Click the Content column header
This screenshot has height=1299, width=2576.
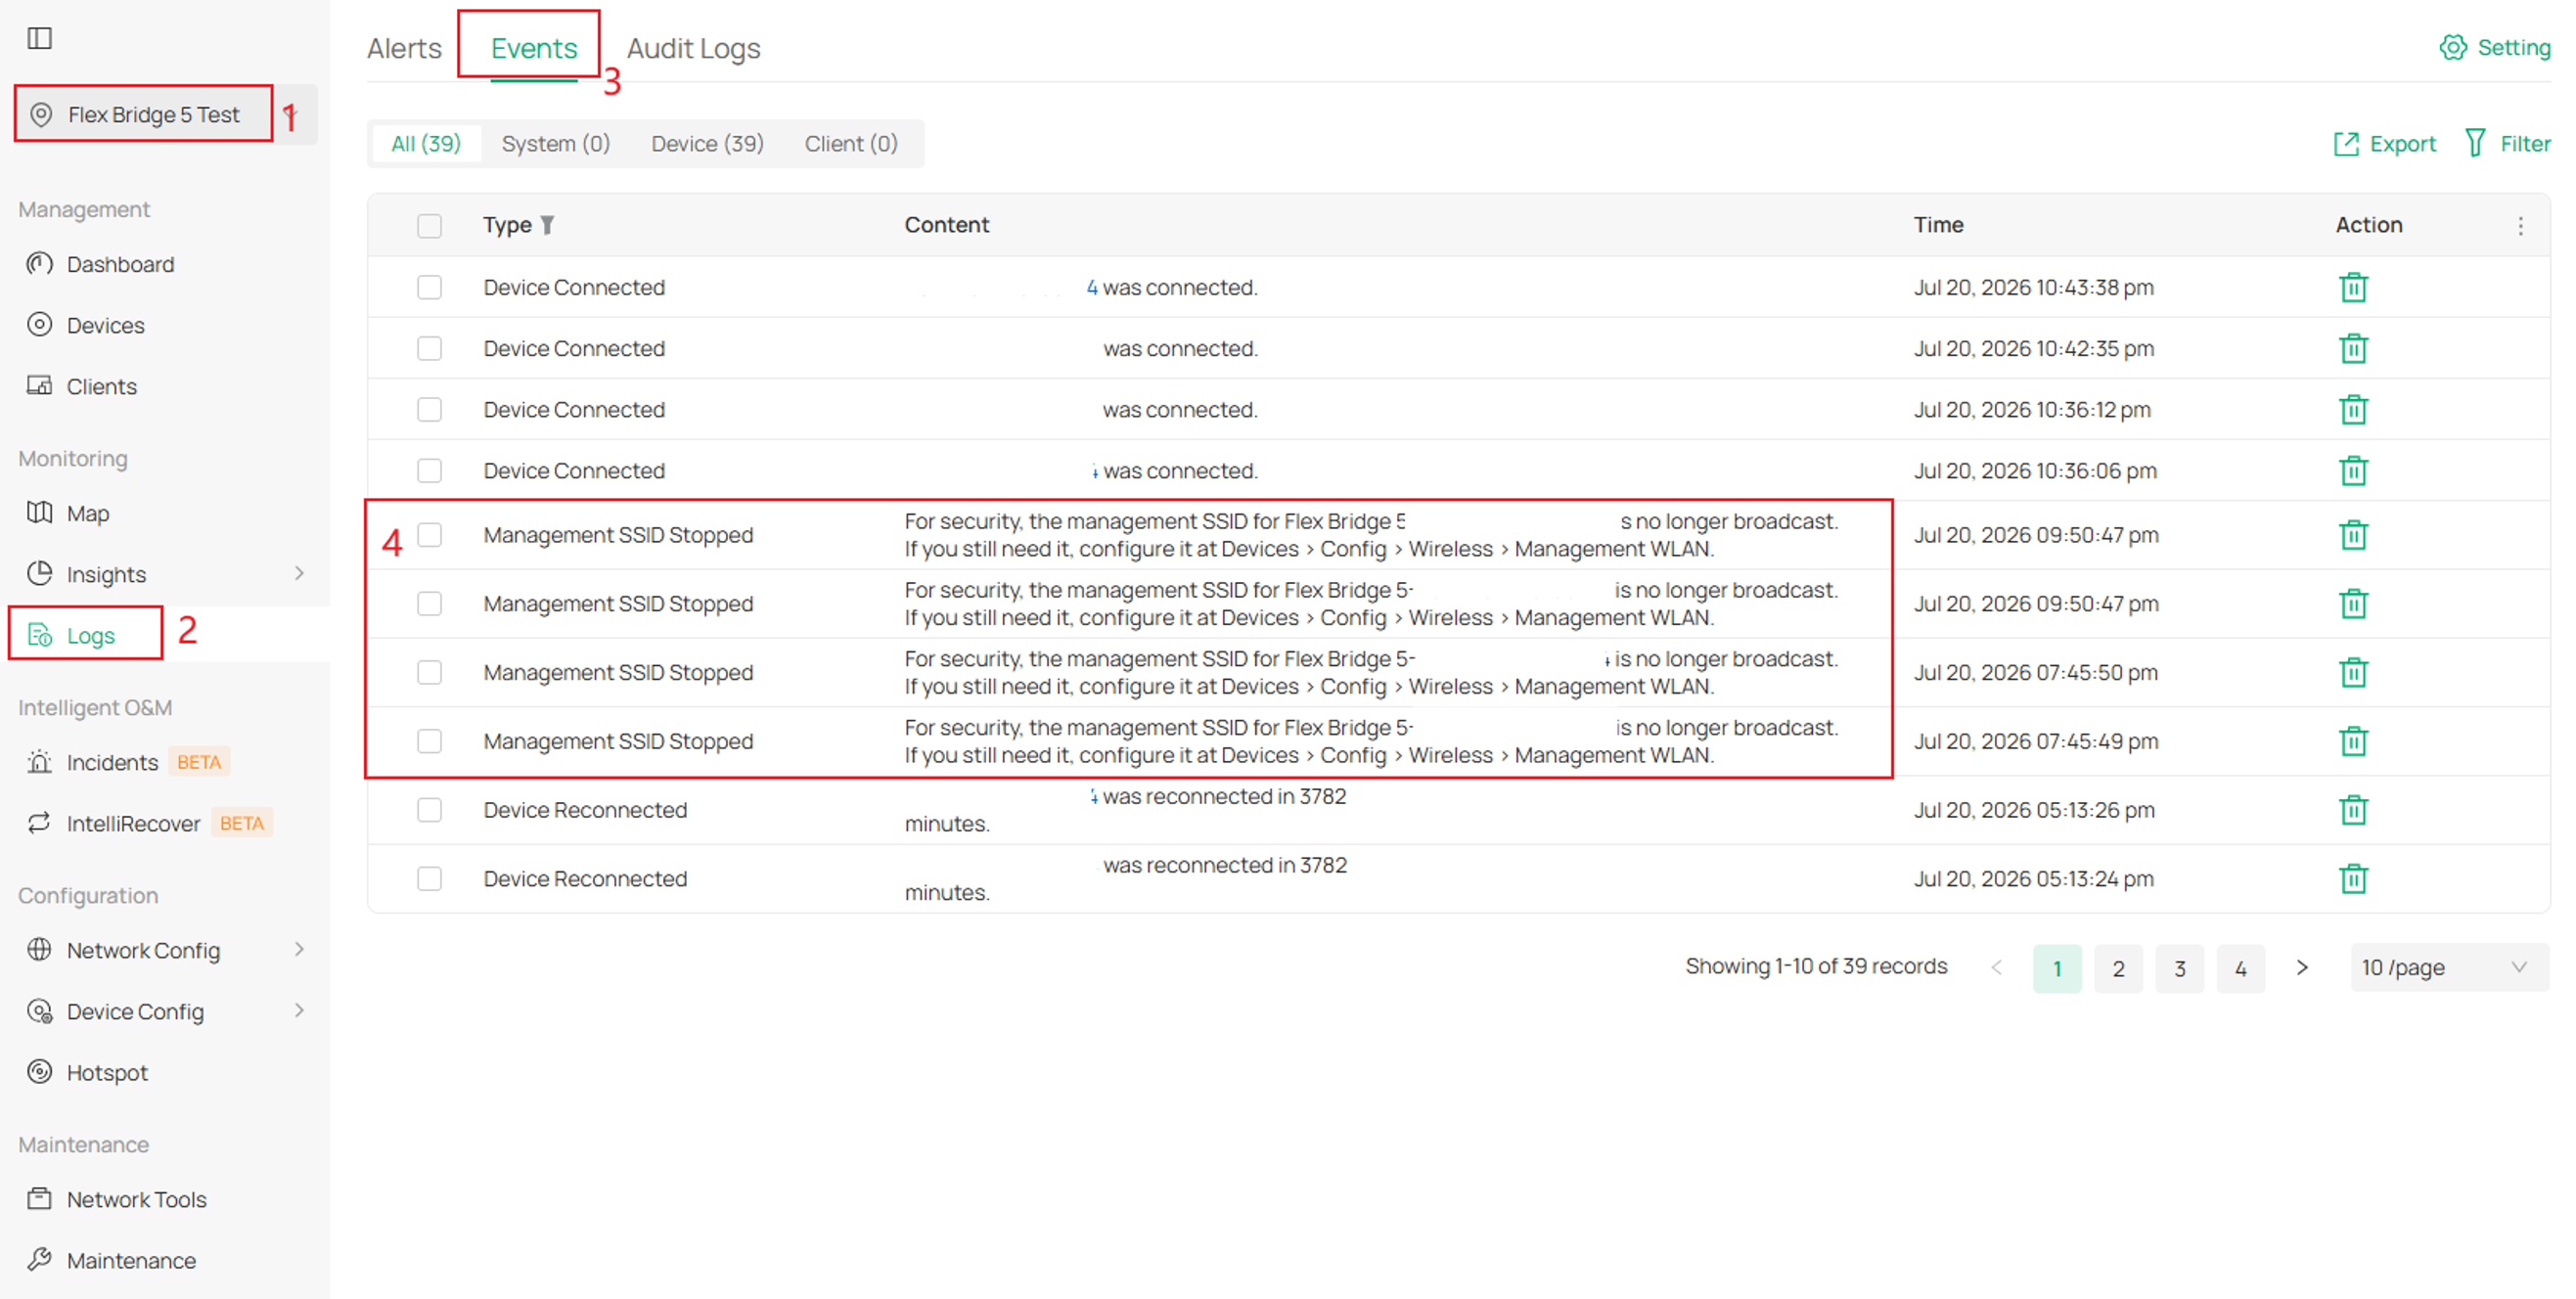pos(947,225)
